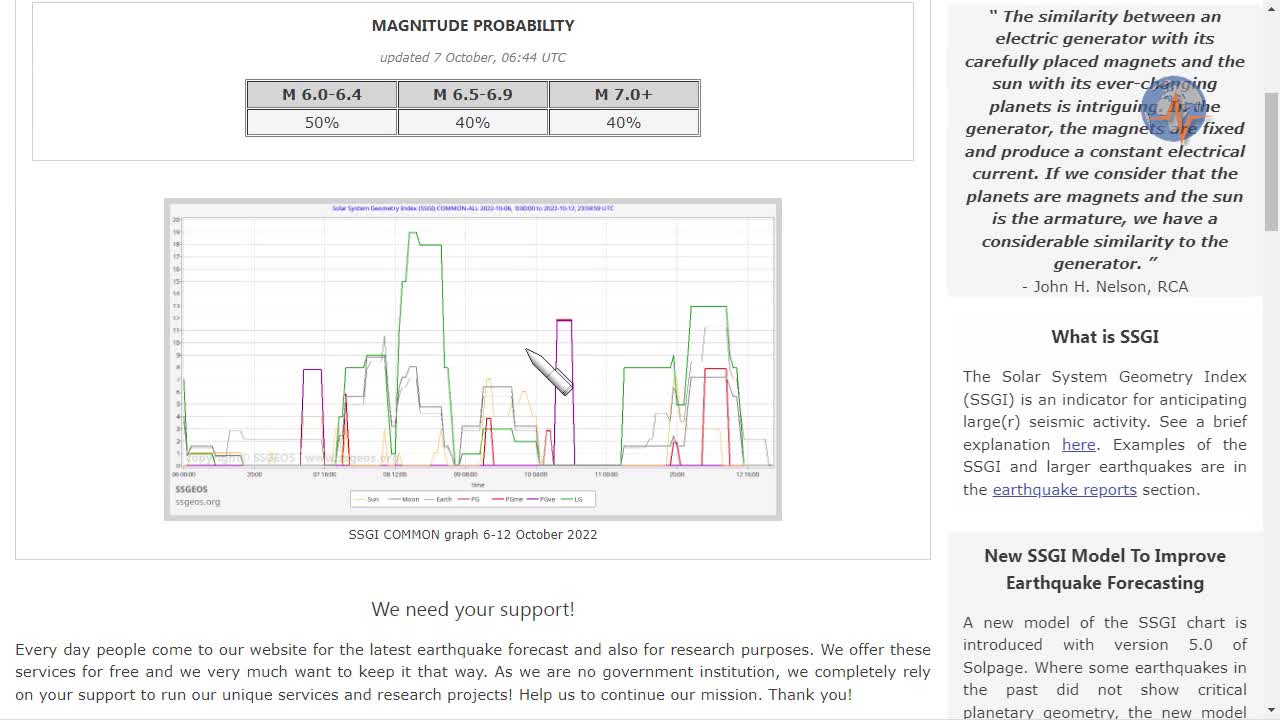This screenshot has height=720, width=1280.
Task: Click the 40% cell under M 6.5-6.9
Action: pyautogui.click(x=473, y=122)
